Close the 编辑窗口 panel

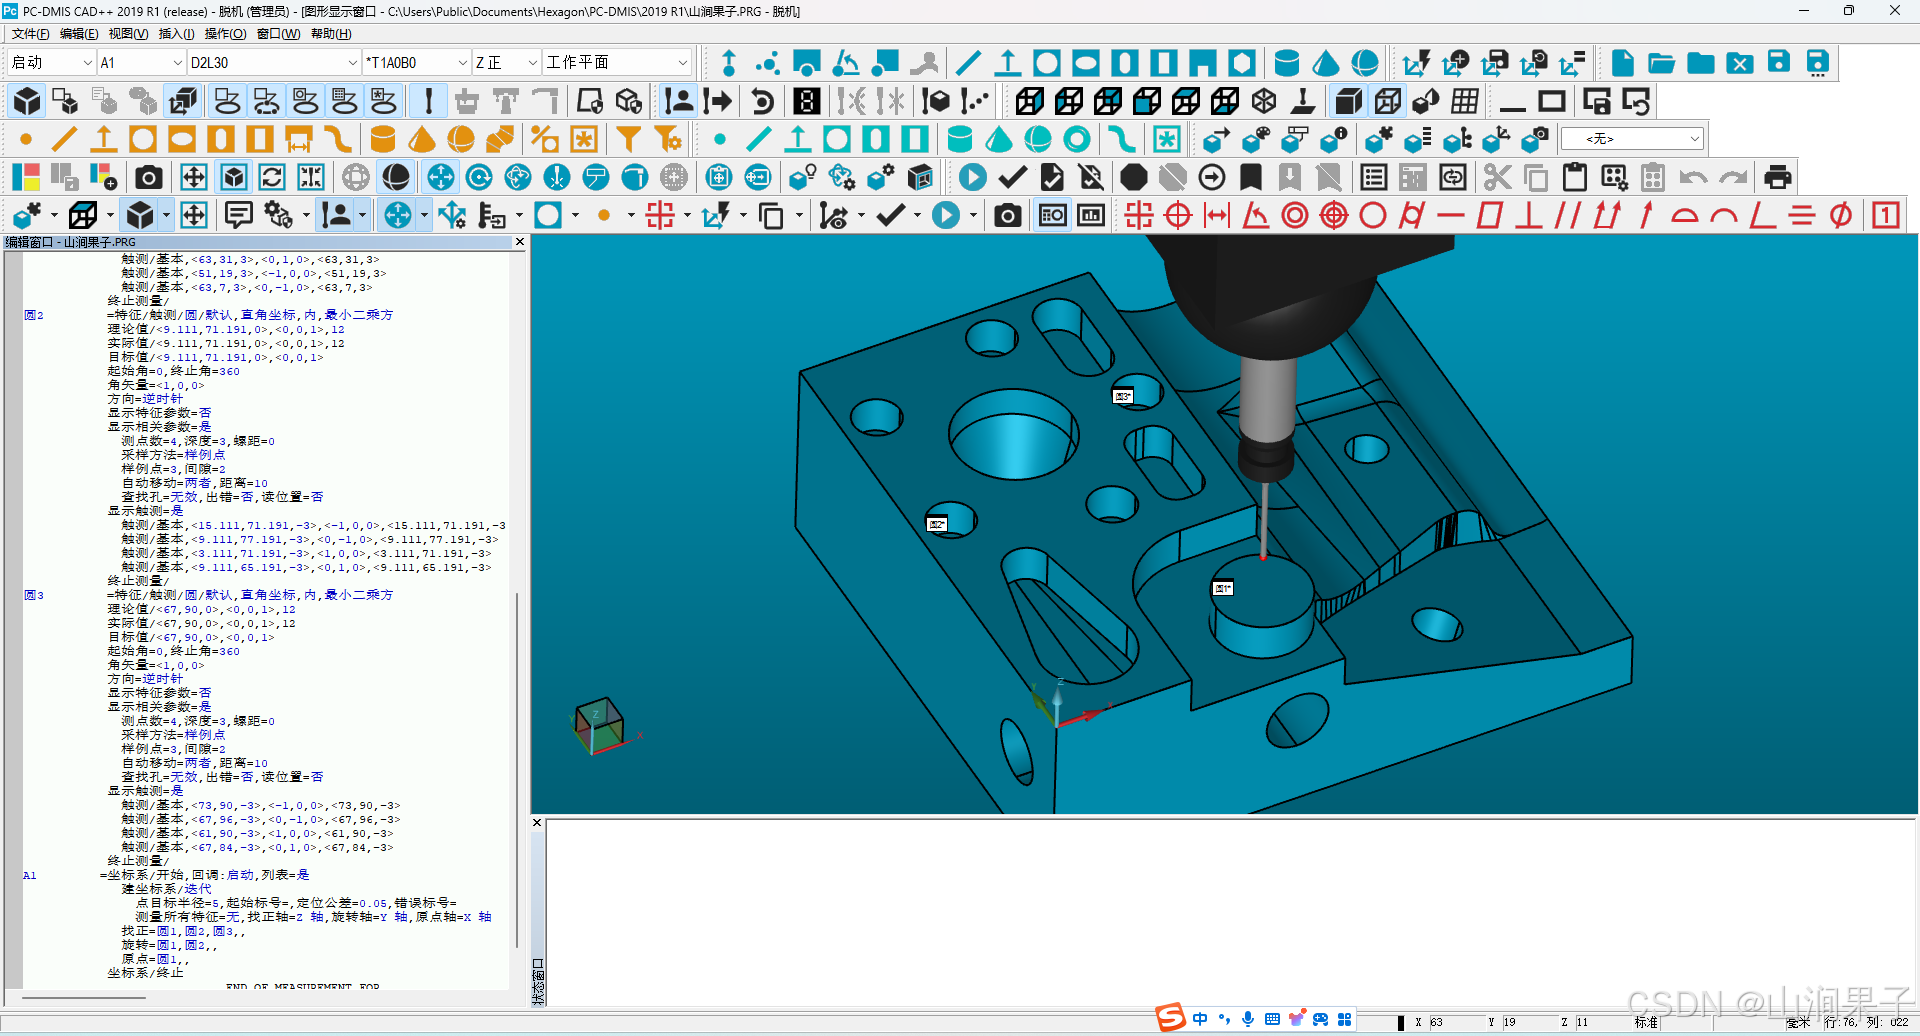519,242
